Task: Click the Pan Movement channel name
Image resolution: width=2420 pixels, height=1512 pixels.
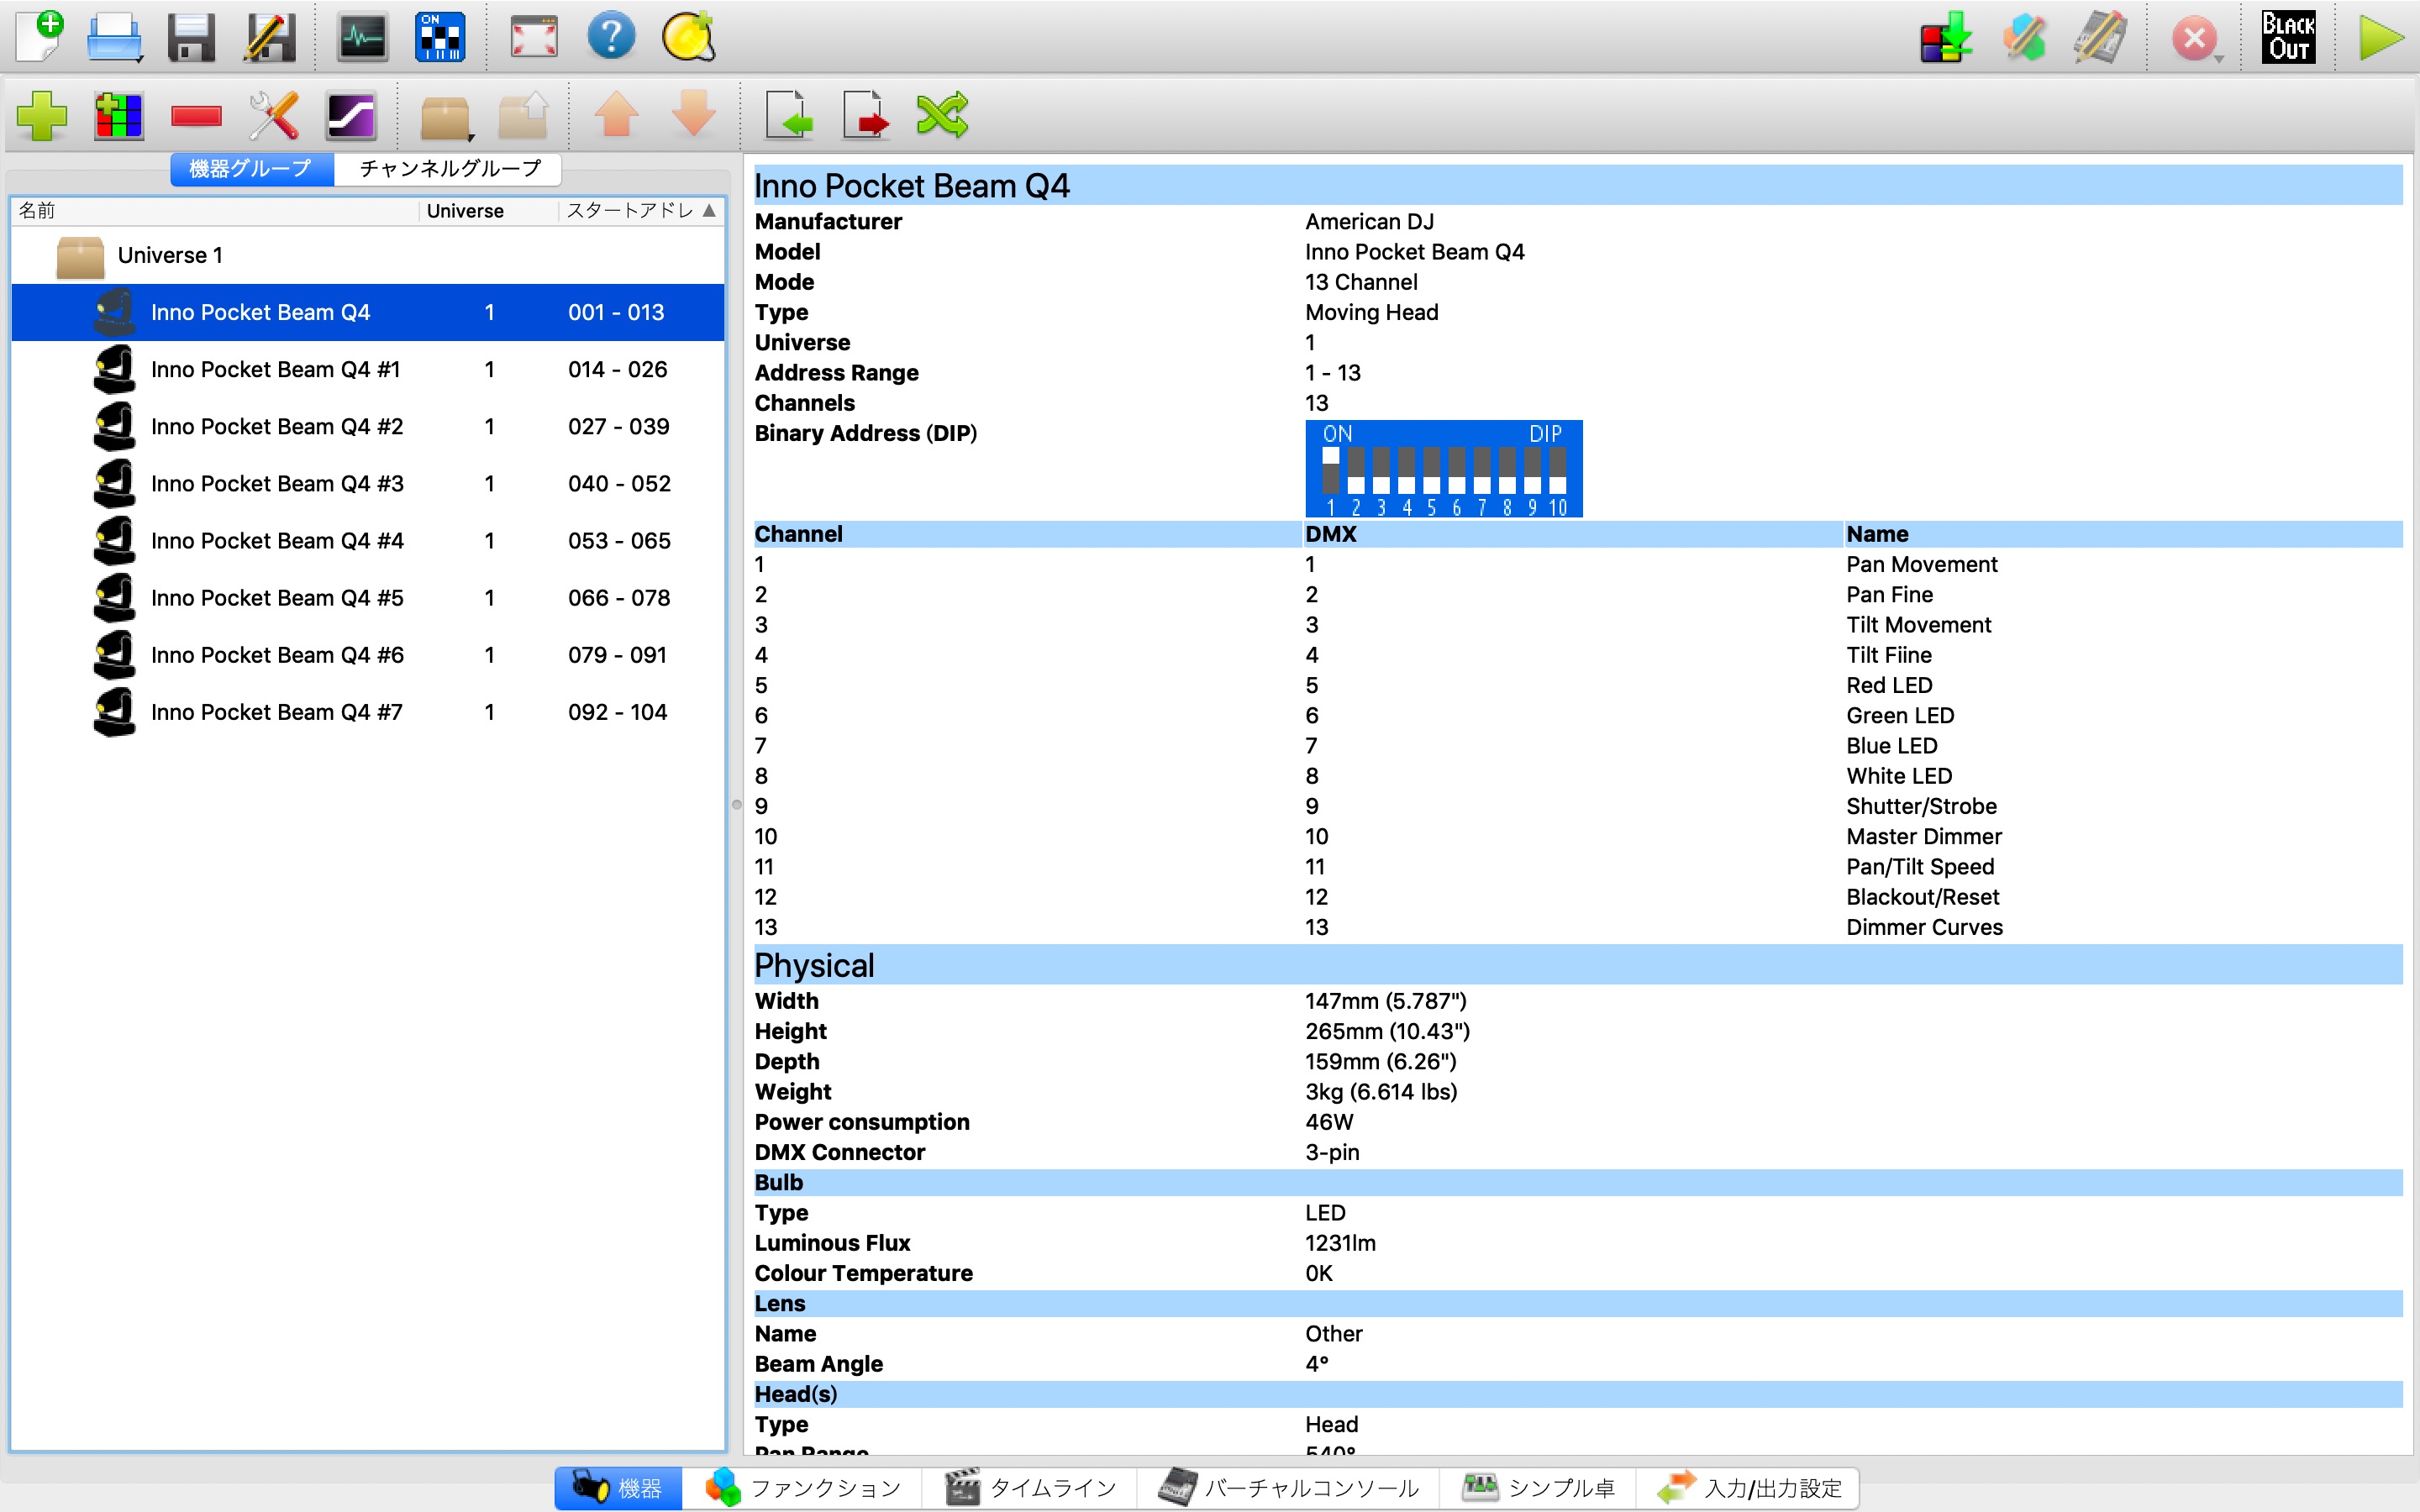Action: [x=1921, y=564]
